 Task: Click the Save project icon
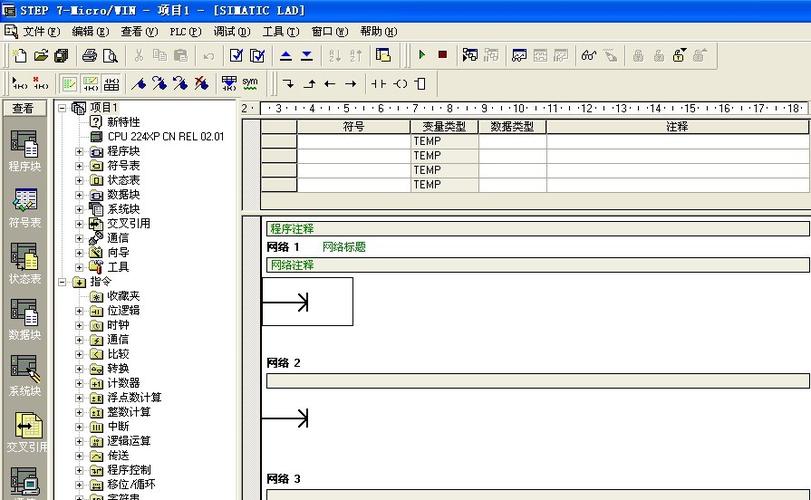click(61, 55)
